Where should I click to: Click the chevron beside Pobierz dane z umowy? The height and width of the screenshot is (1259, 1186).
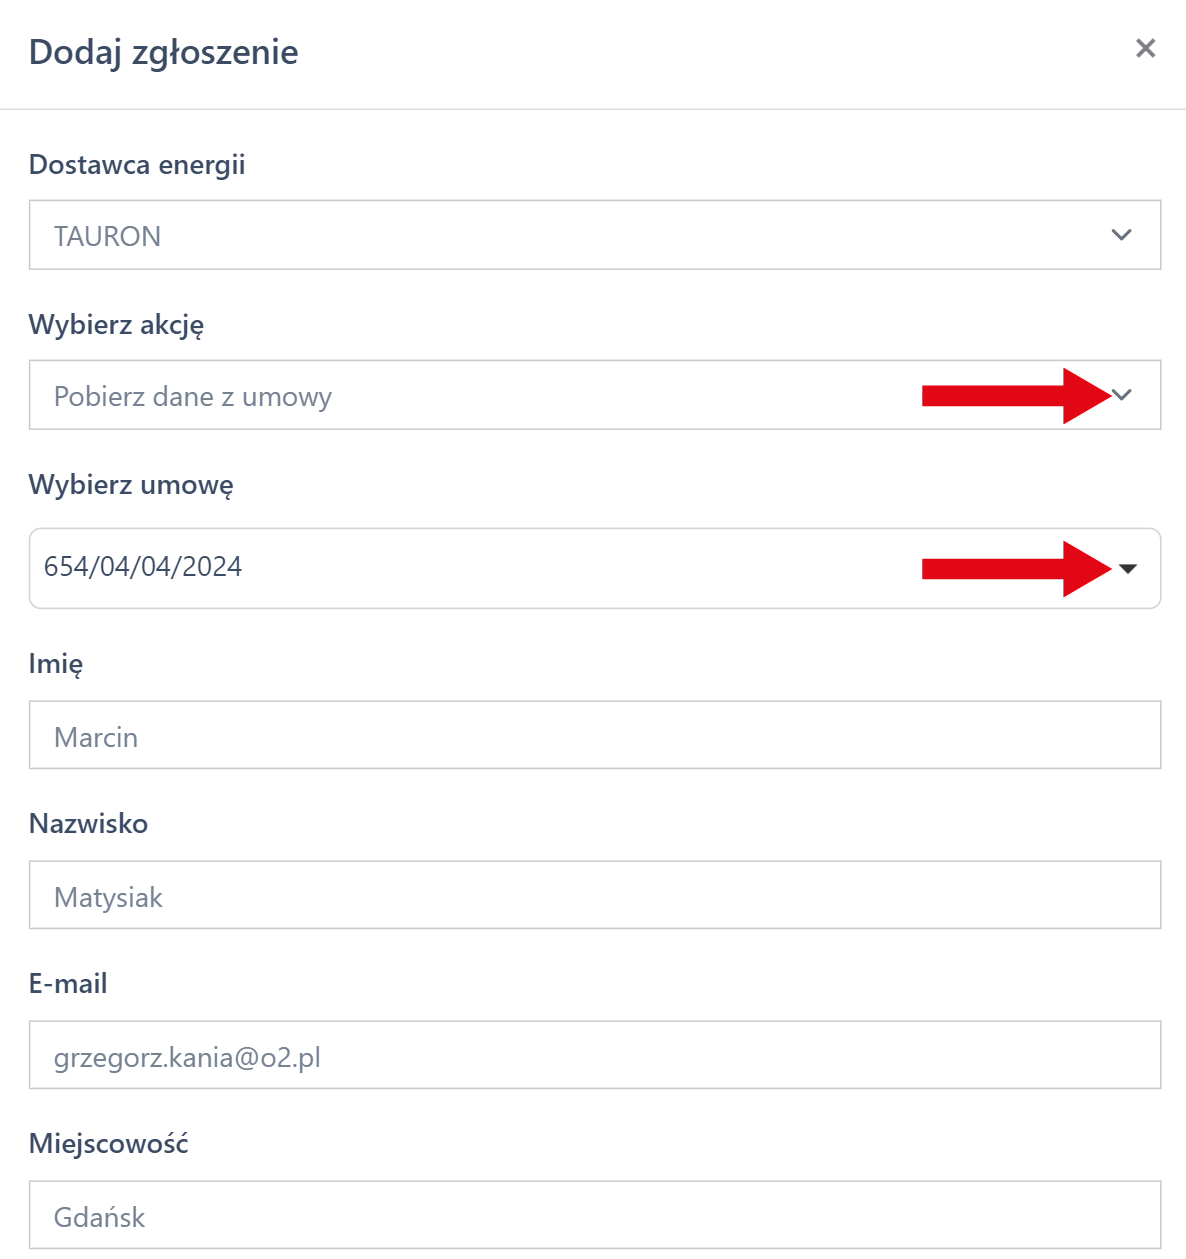(x=1122, y=395)
